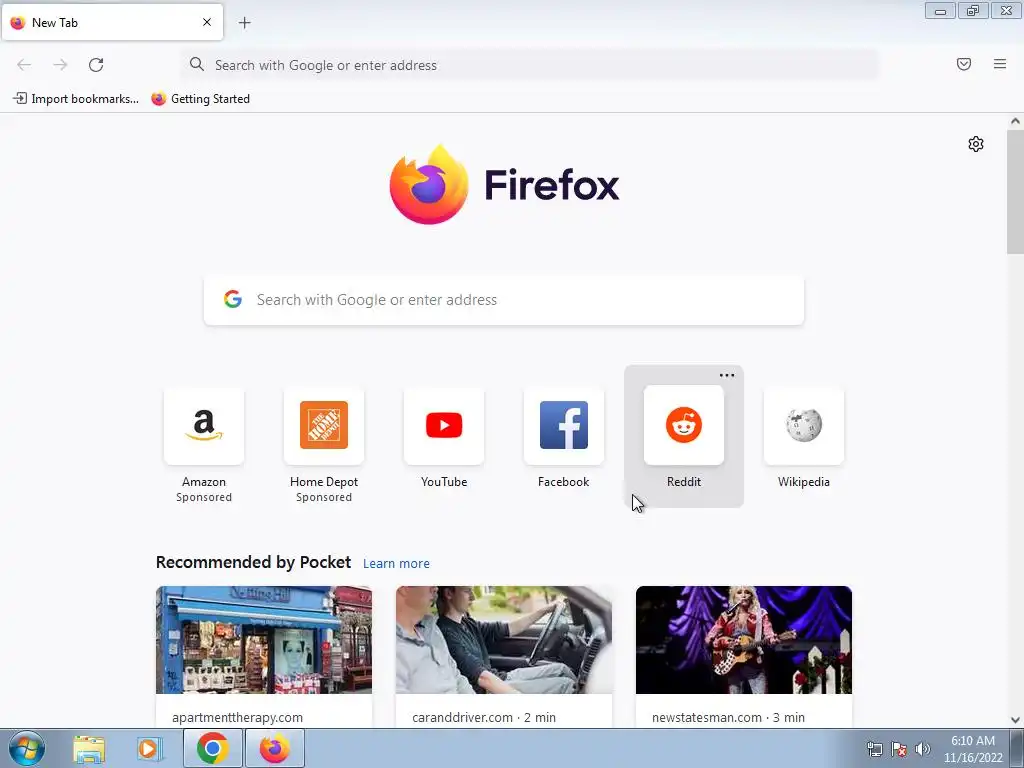
Task: Click the Learn more Pocket link
Action: coord(396,563)
